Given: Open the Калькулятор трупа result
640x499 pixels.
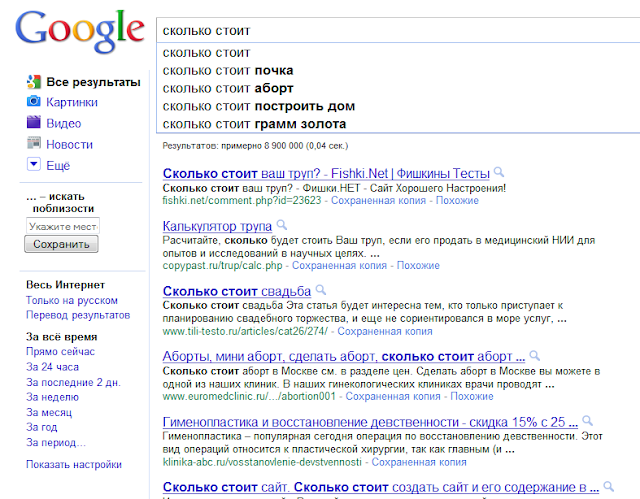Looking at the screenshot, I should pos(217,226).
